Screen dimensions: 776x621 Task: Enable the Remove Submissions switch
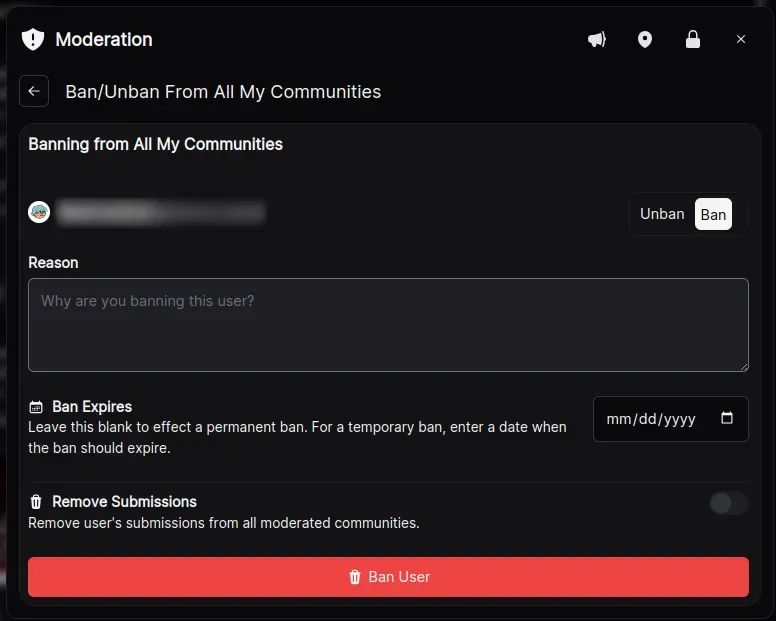click(x=728, y=503)
